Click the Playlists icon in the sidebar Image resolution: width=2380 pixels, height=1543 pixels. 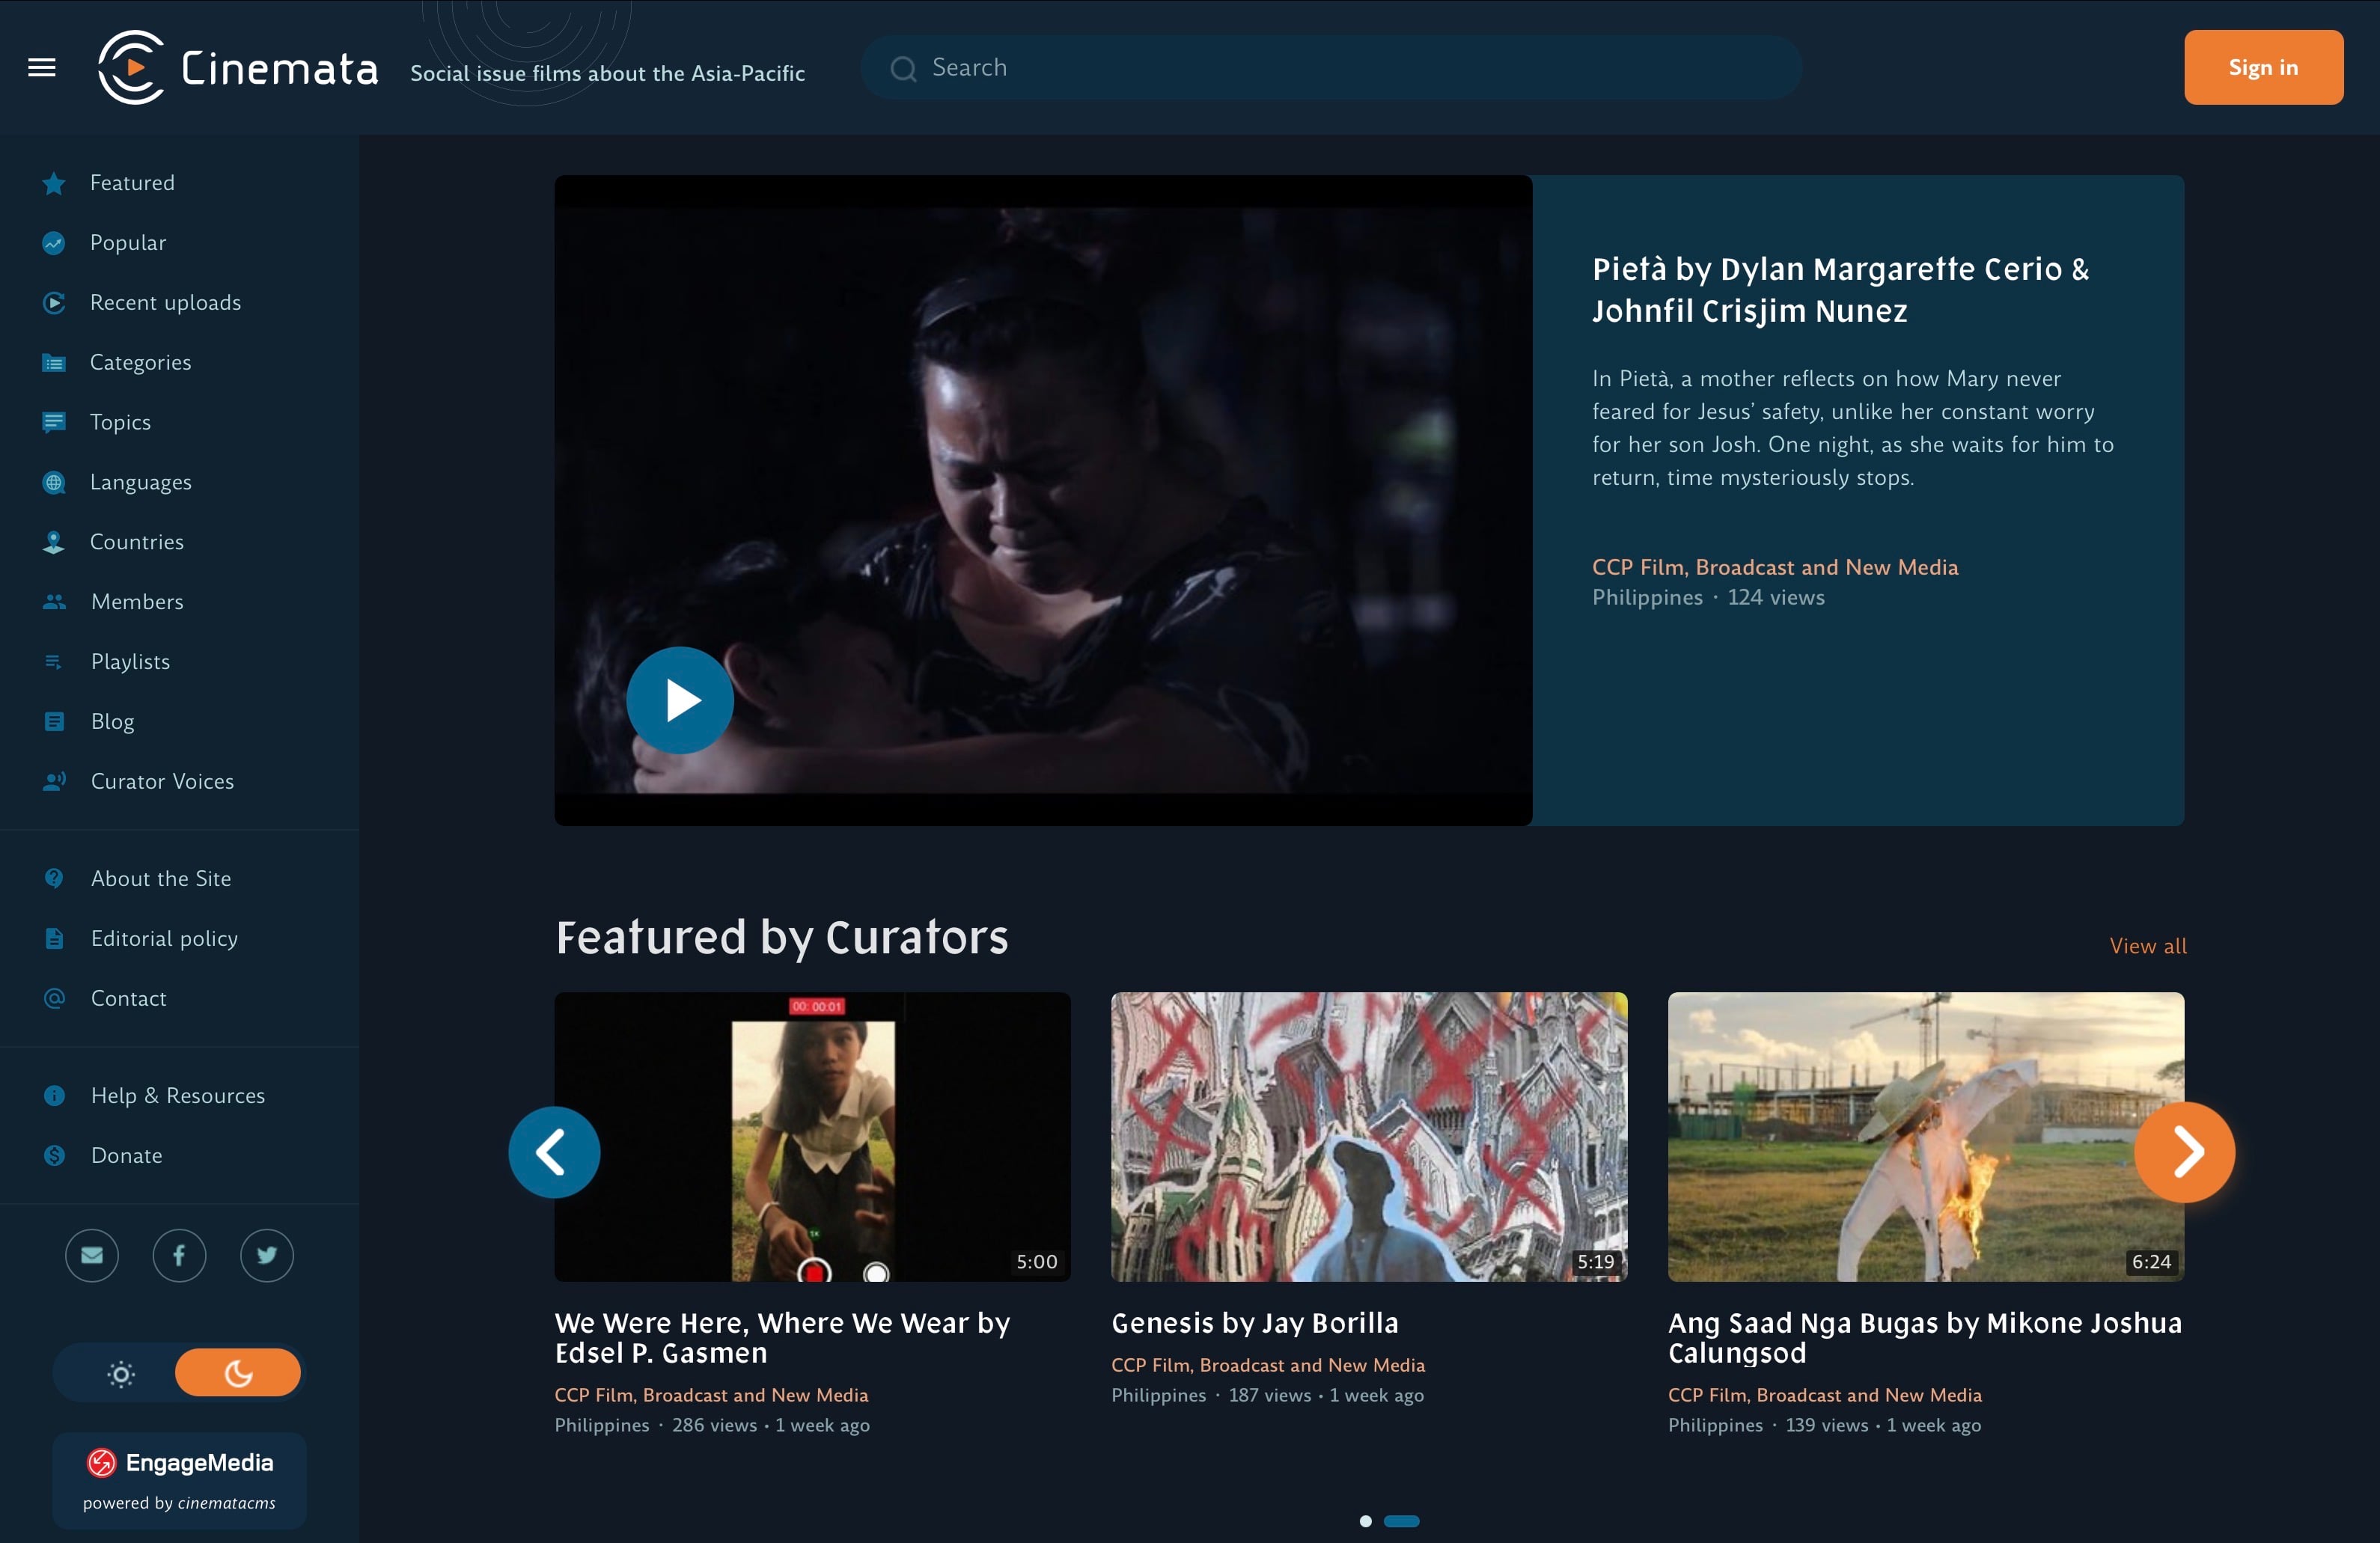[54, 661]
